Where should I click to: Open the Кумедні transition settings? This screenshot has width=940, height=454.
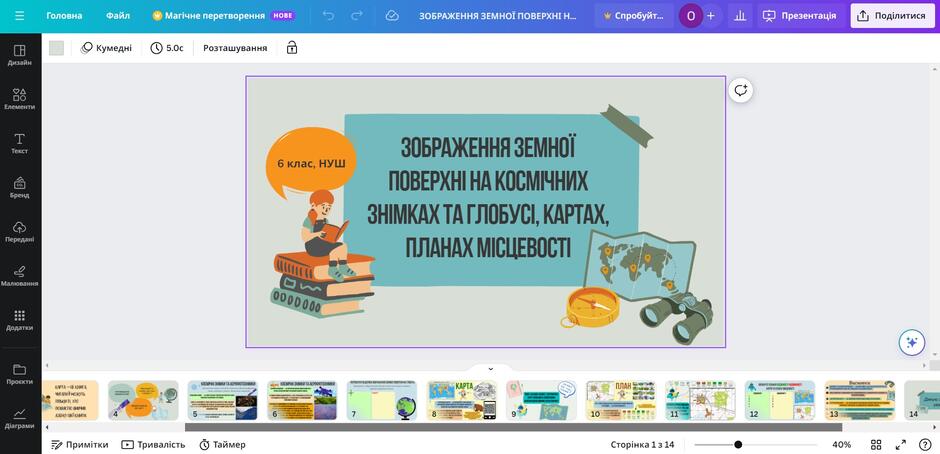click(107, 48)
